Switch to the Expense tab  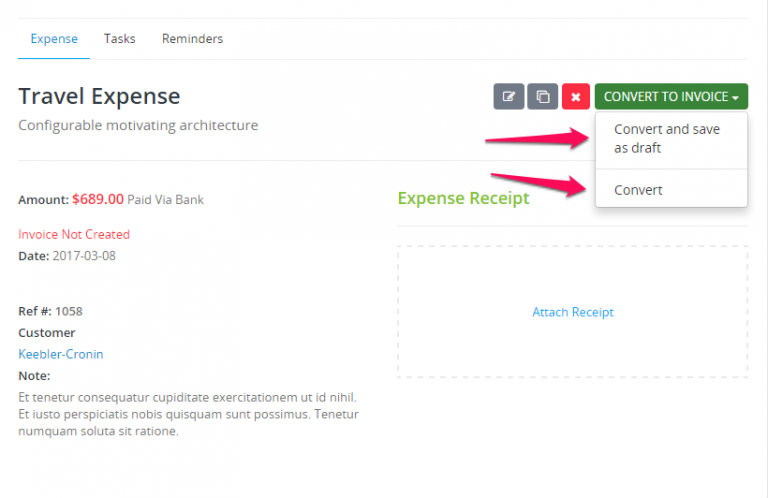[x=54, y=39]
